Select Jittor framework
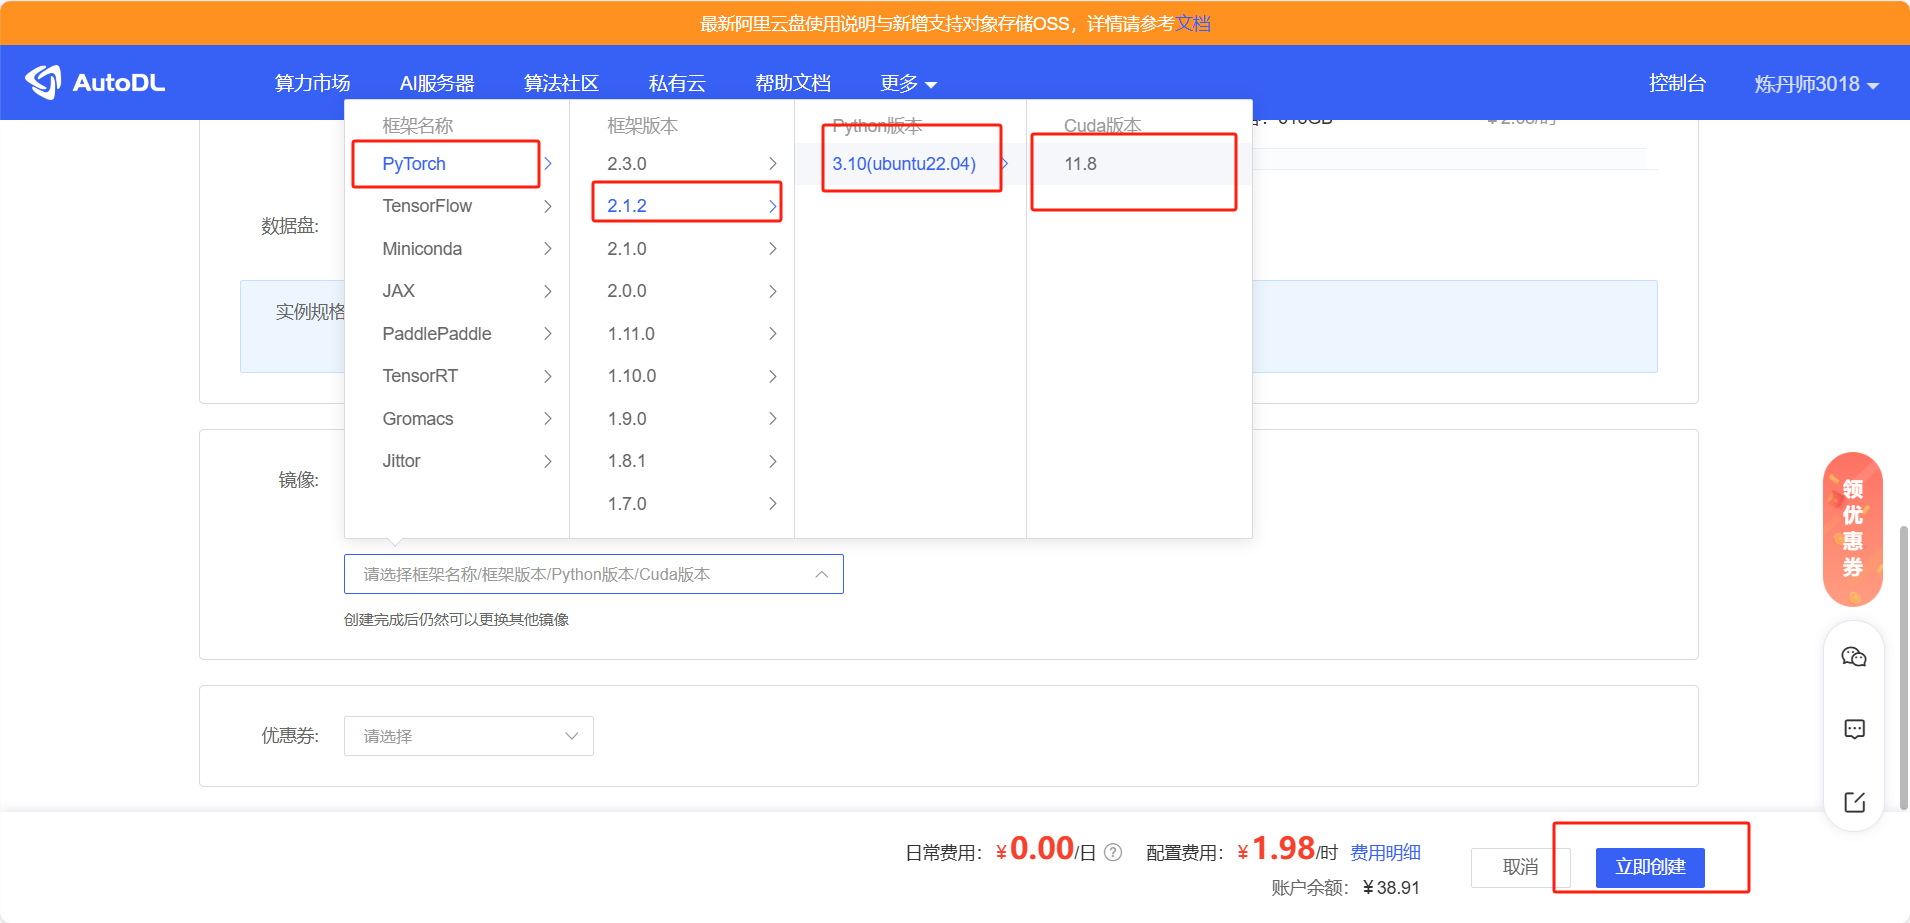This screenshot has height=923, width=1910. (x=401, y=461)
